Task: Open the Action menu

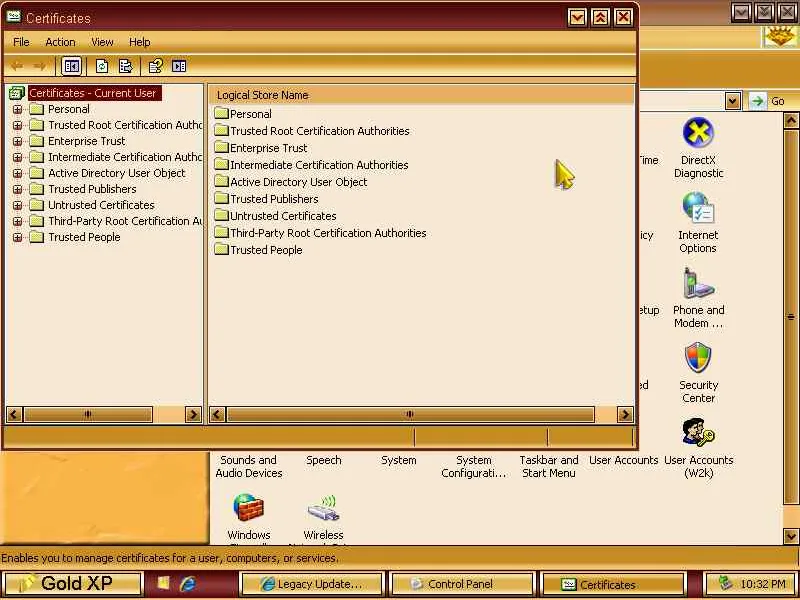Action: 60,42
